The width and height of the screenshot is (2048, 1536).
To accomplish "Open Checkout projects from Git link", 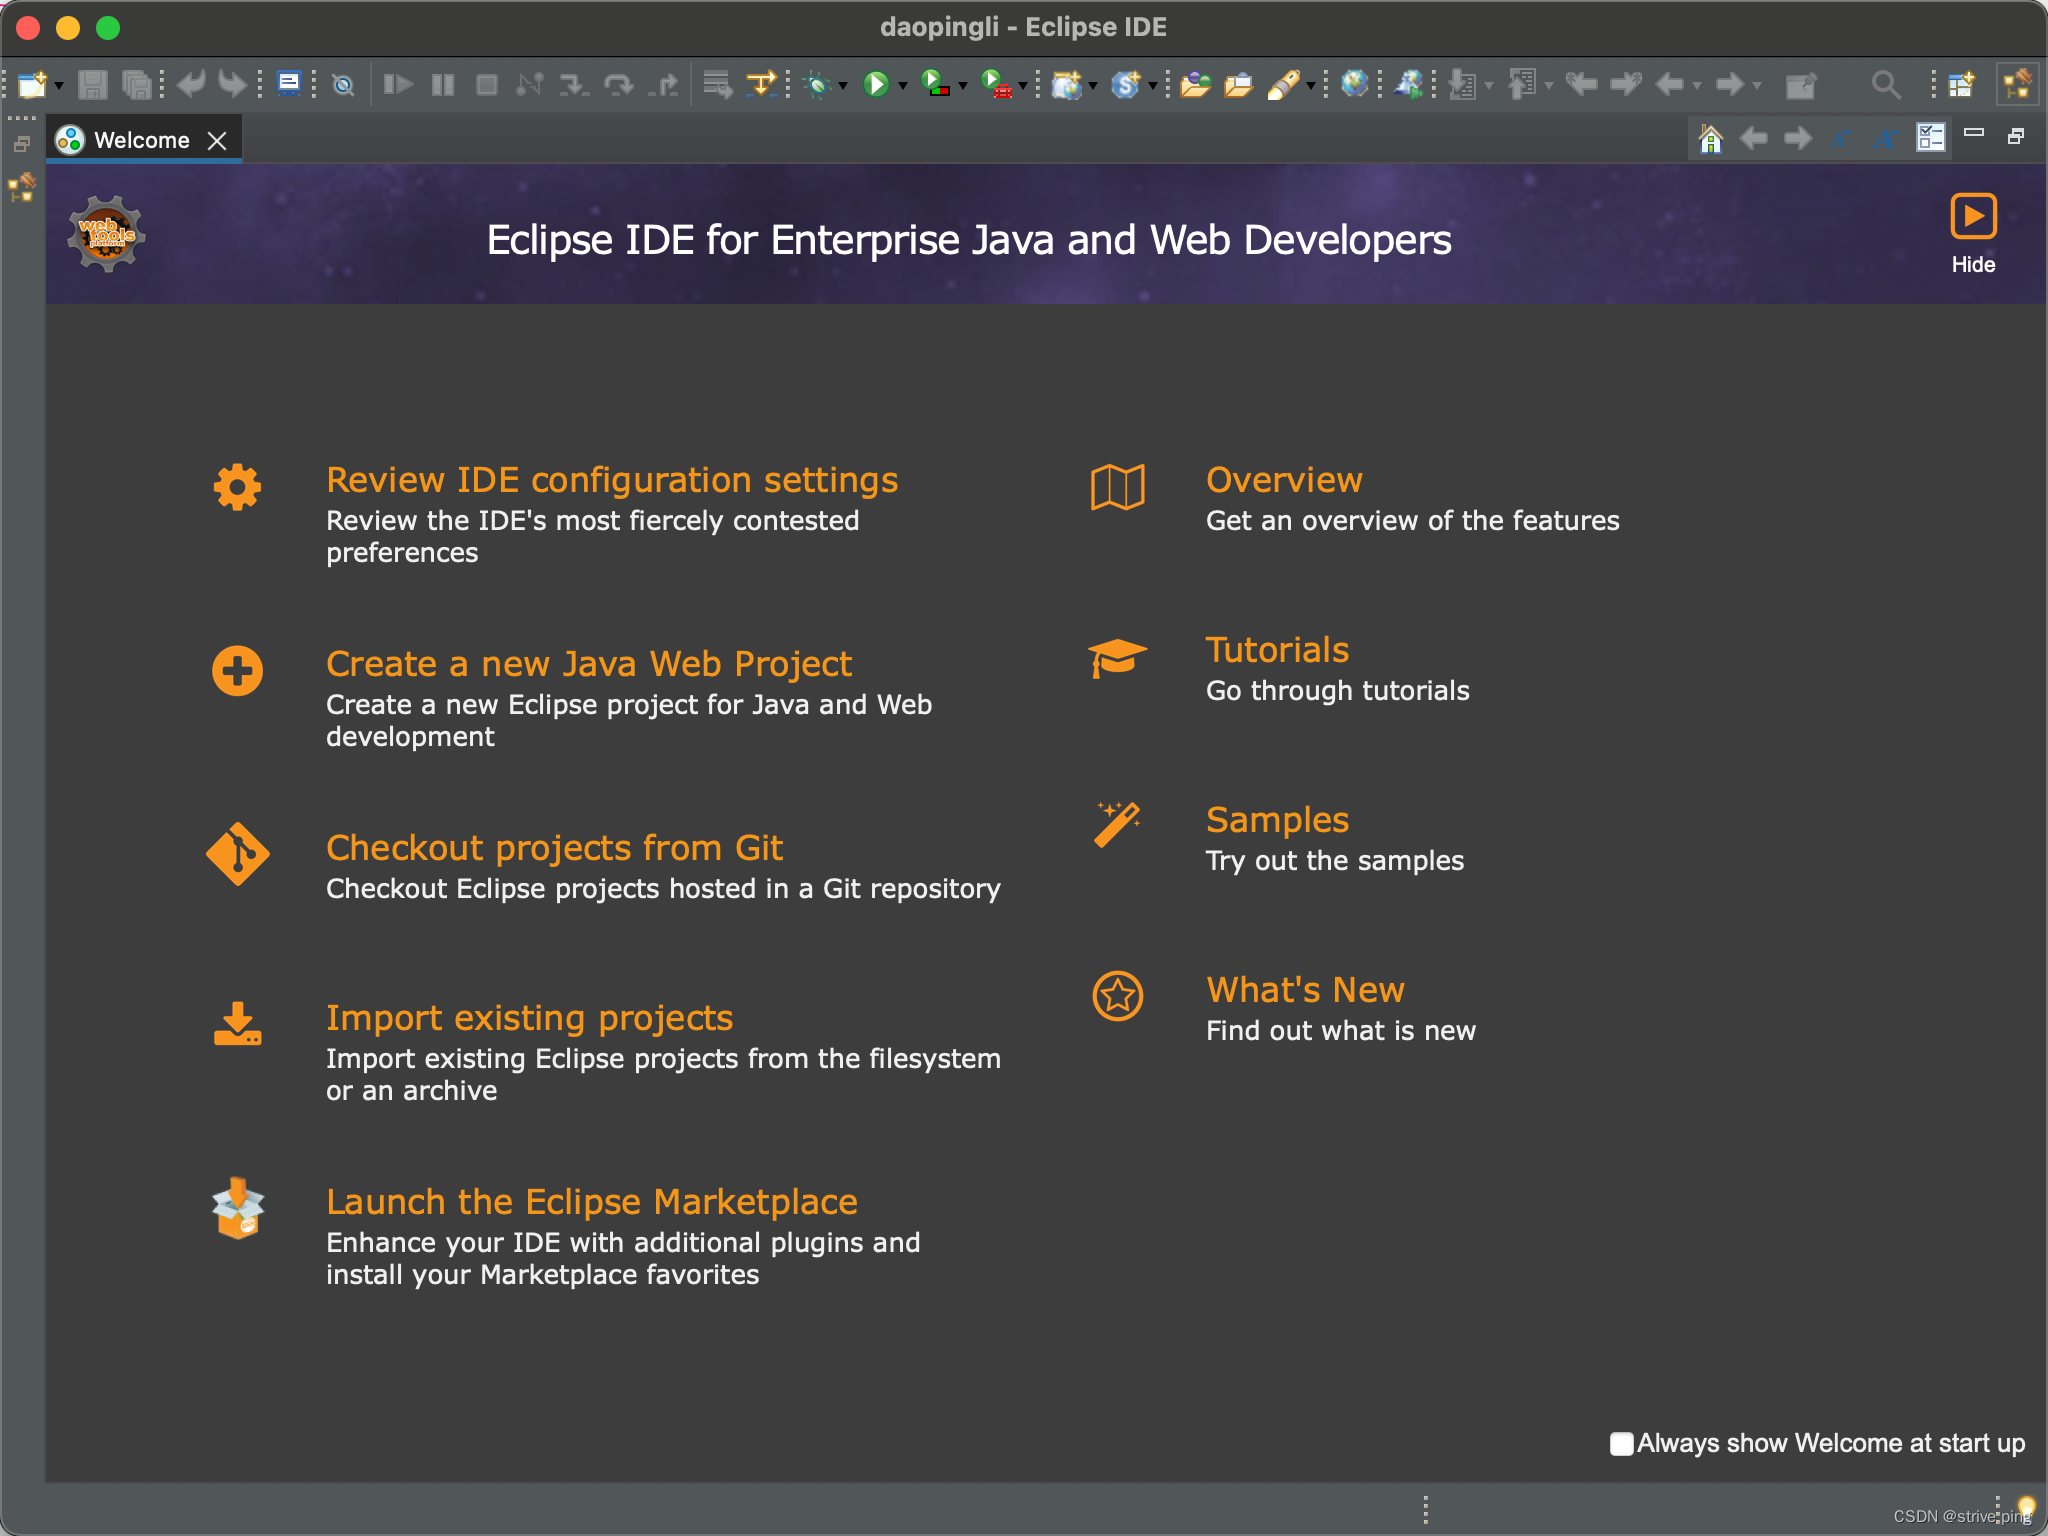I will pos(554,848).
